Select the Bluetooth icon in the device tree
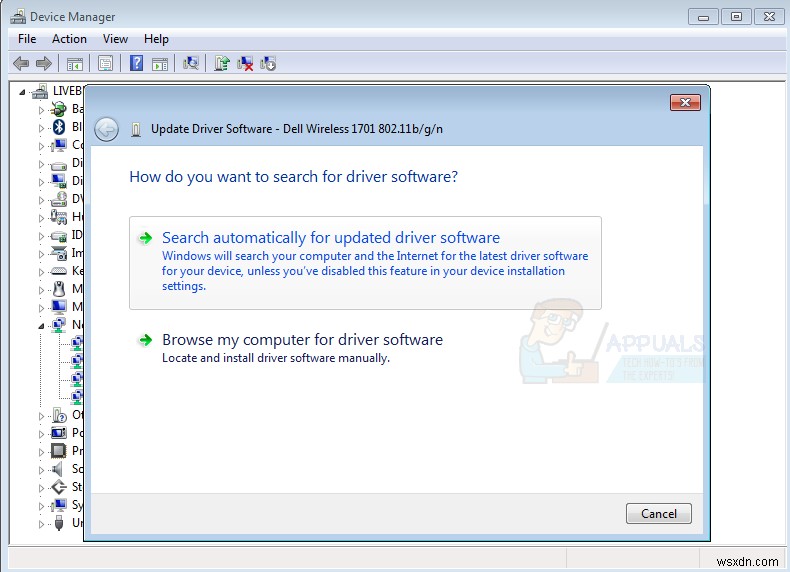Screen dimensions: 790x572 tap(59, 126)
